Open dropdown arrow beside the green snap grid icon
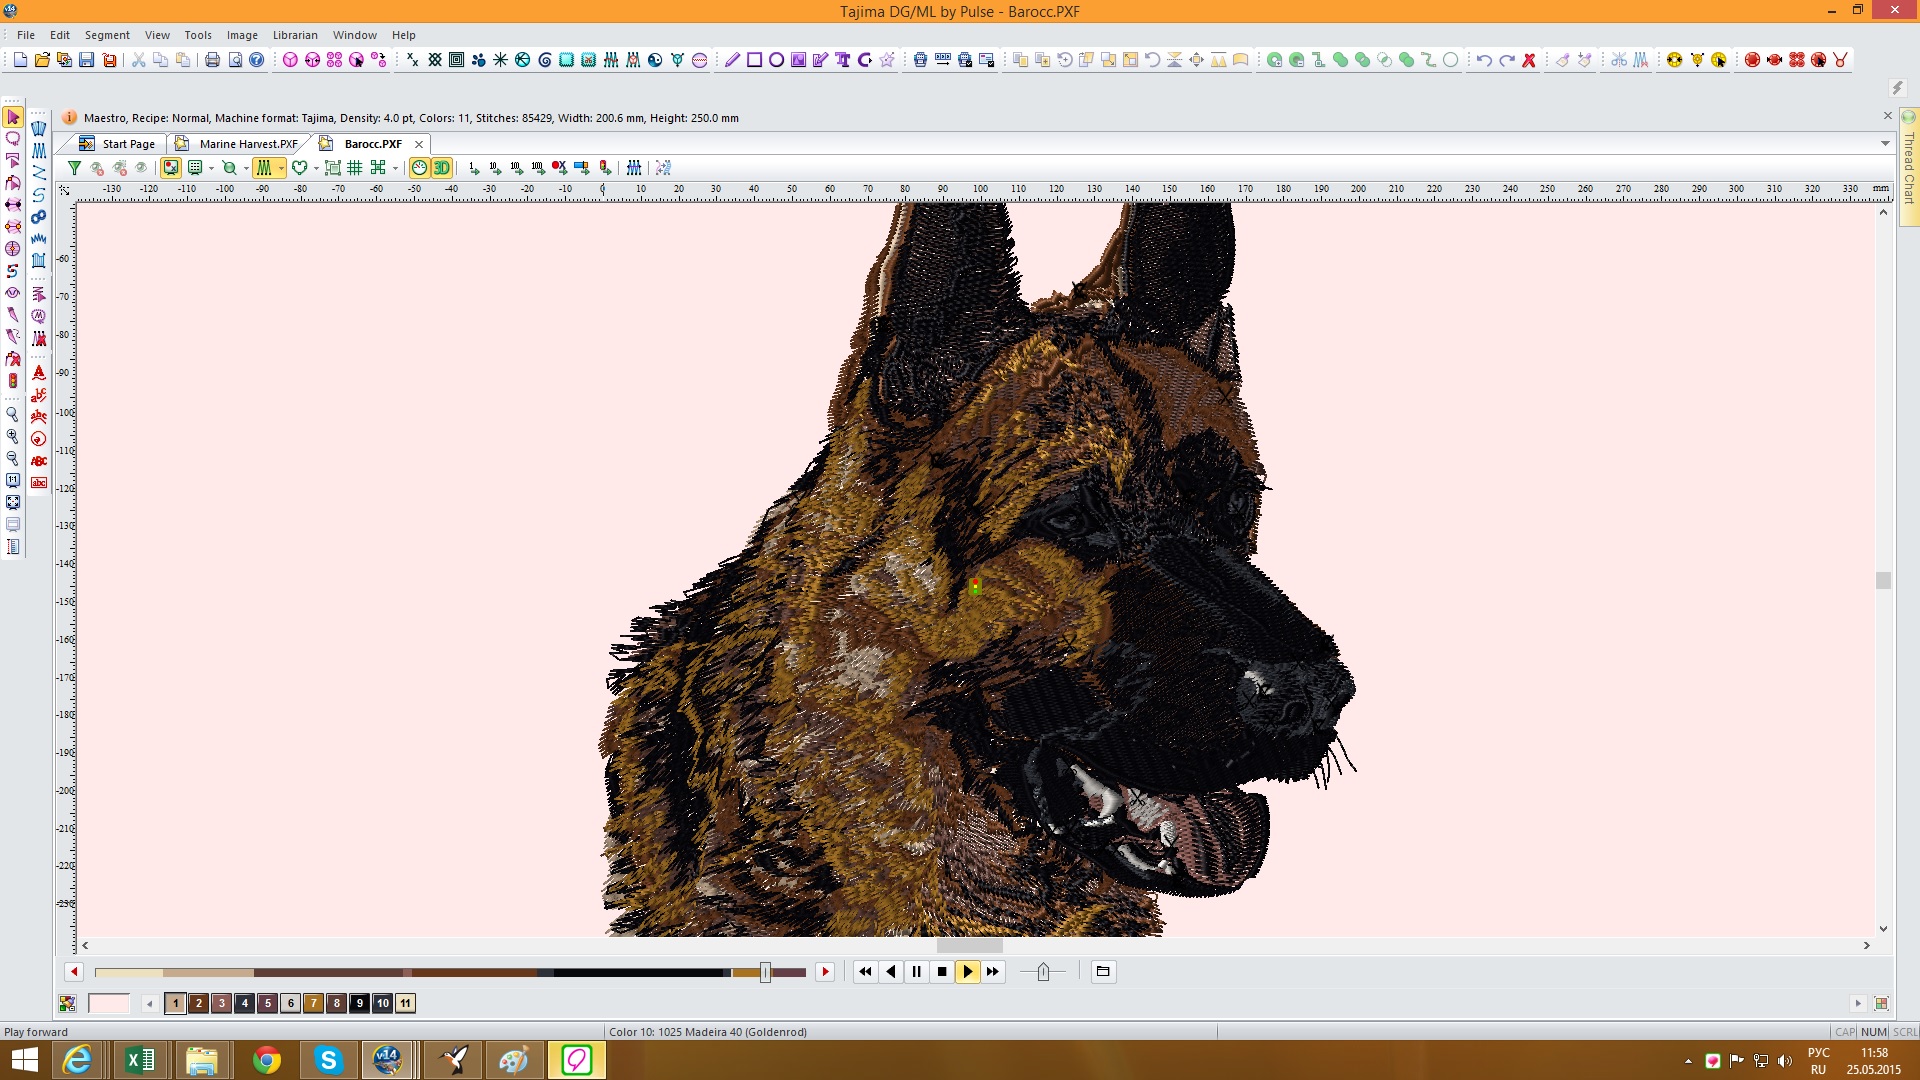The width and height of the screenshot is (1920, 1080). pyautogui.click(x=395, y=168)
